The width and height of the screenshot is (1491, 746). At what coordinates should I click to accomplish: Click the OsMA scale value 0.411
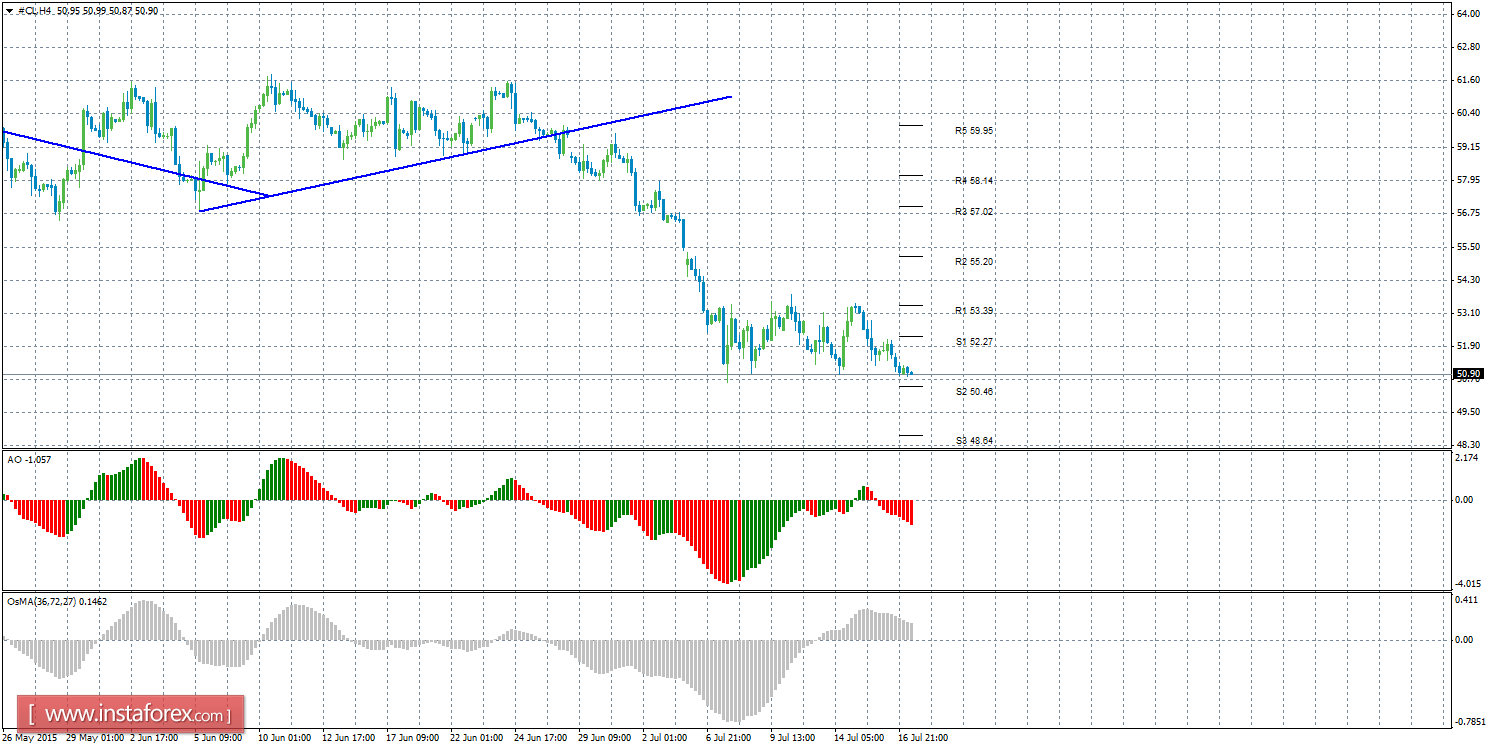tap(1468, 600)
